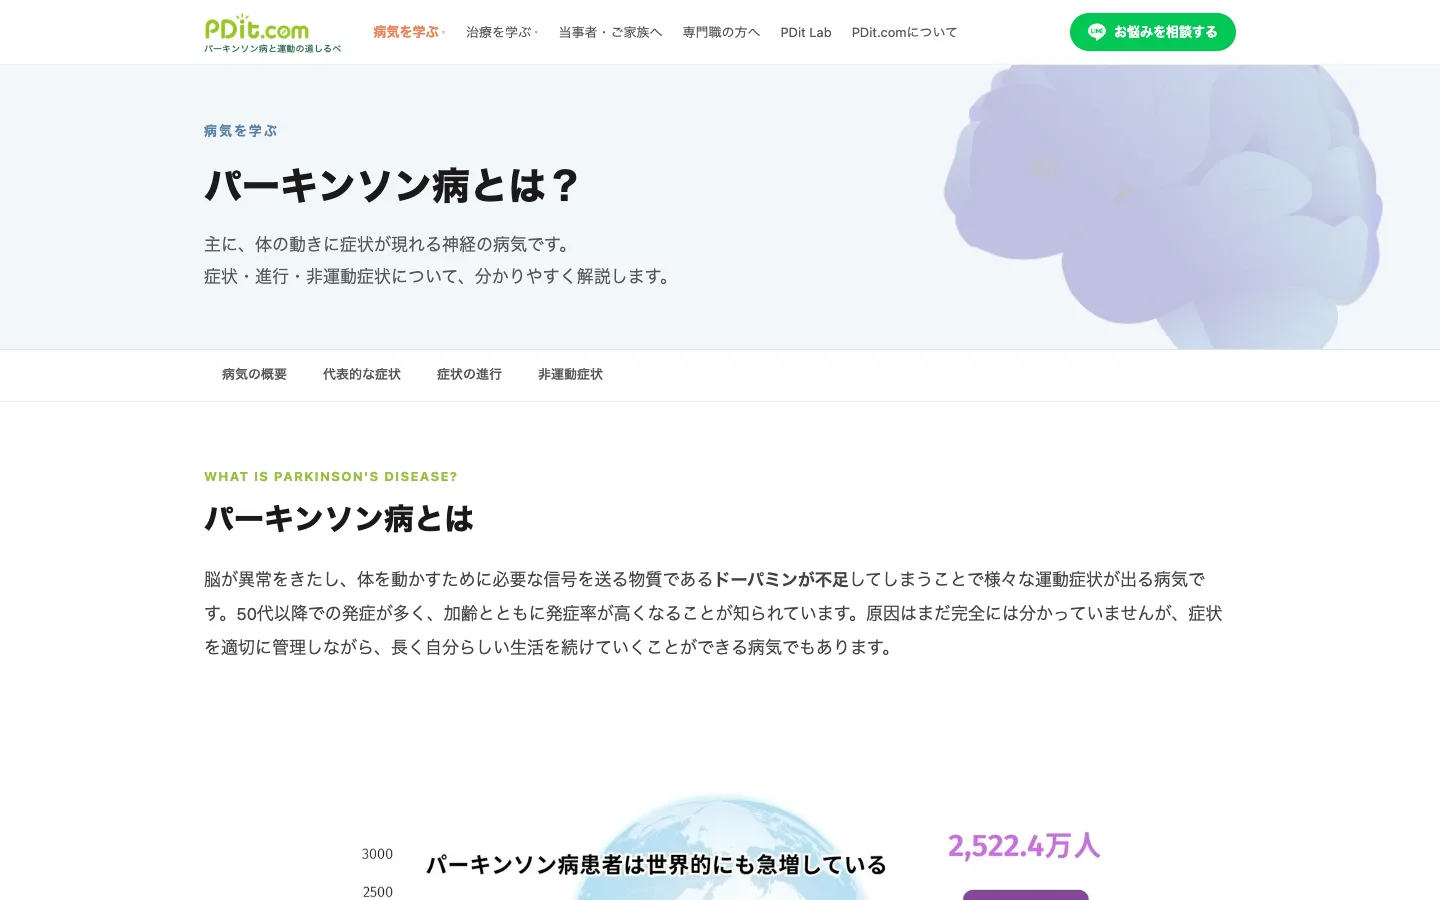1440x900 pixels.
Task: Click the 2500 axis label on chart
Action: [378, 892]
